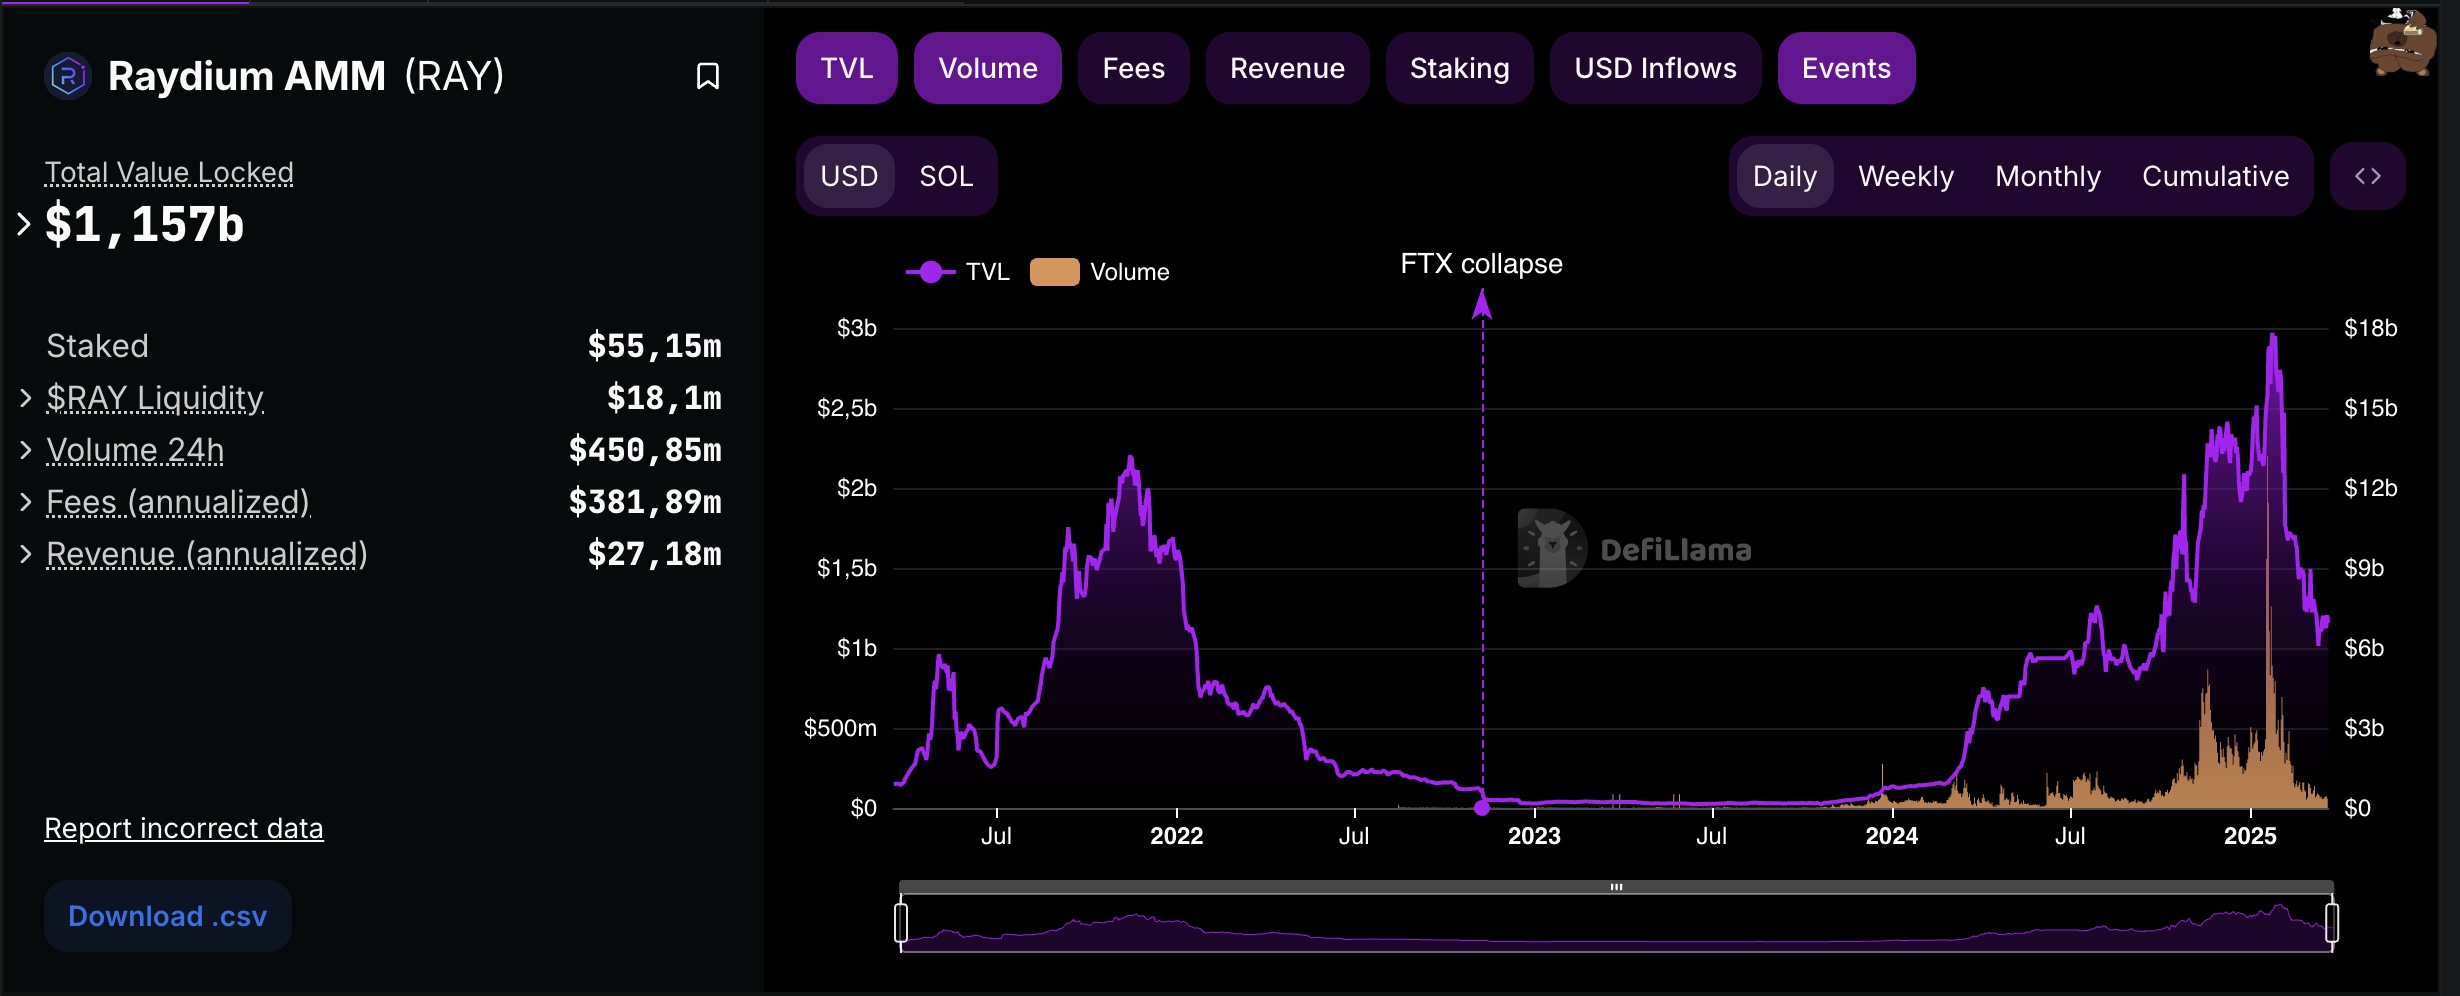Select the Weekly interval tab

1906,176
